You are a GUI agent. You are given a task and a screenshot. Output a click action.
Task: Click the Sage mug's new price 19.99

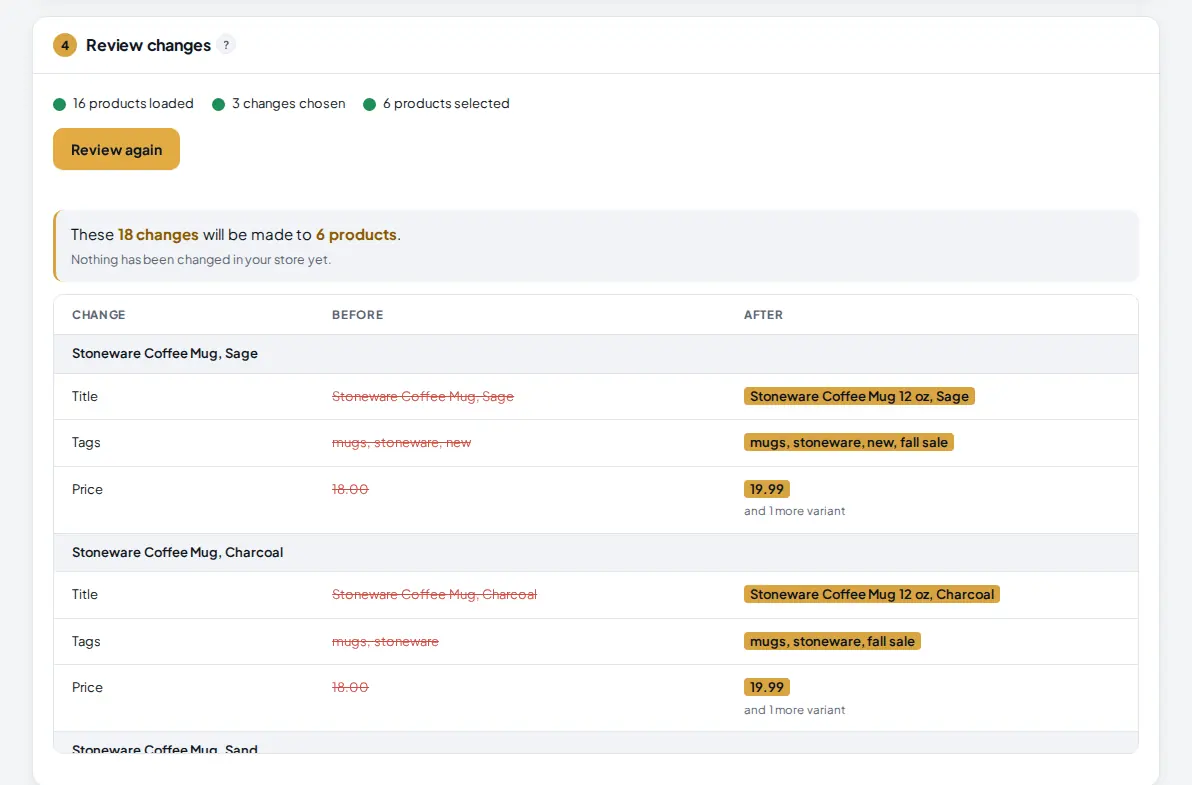pyautogui.click(x=766, y=489)
